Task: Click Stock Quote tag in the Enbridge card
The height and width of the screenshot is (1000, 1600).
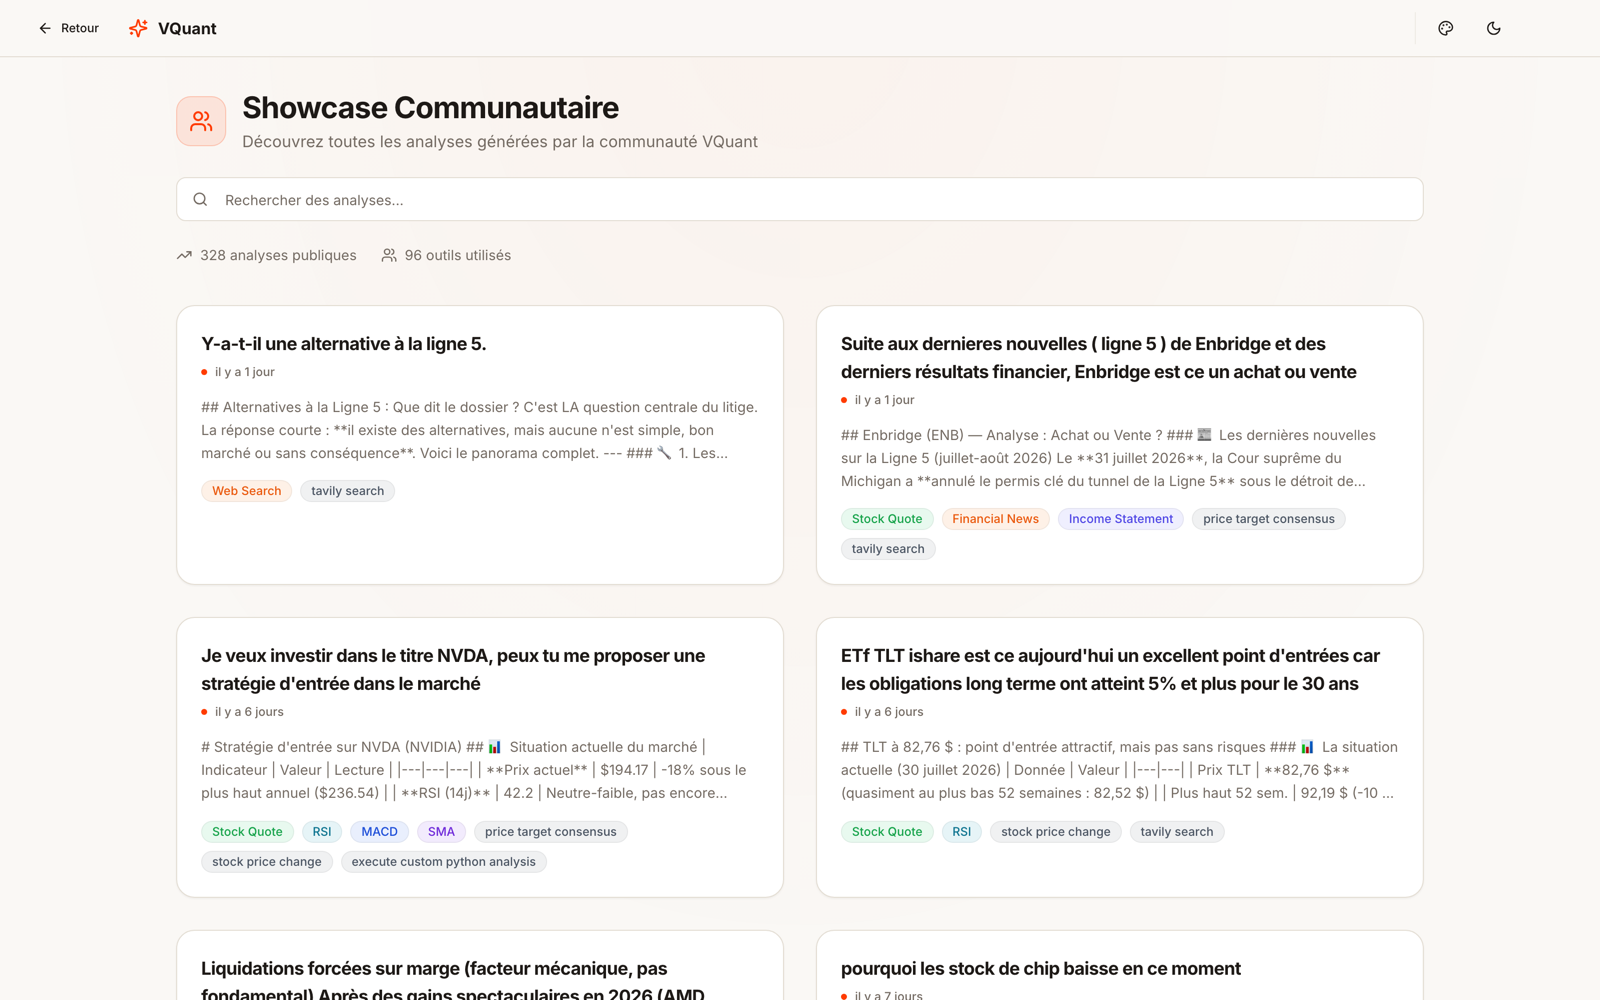Action: click(x=887, y=519)
